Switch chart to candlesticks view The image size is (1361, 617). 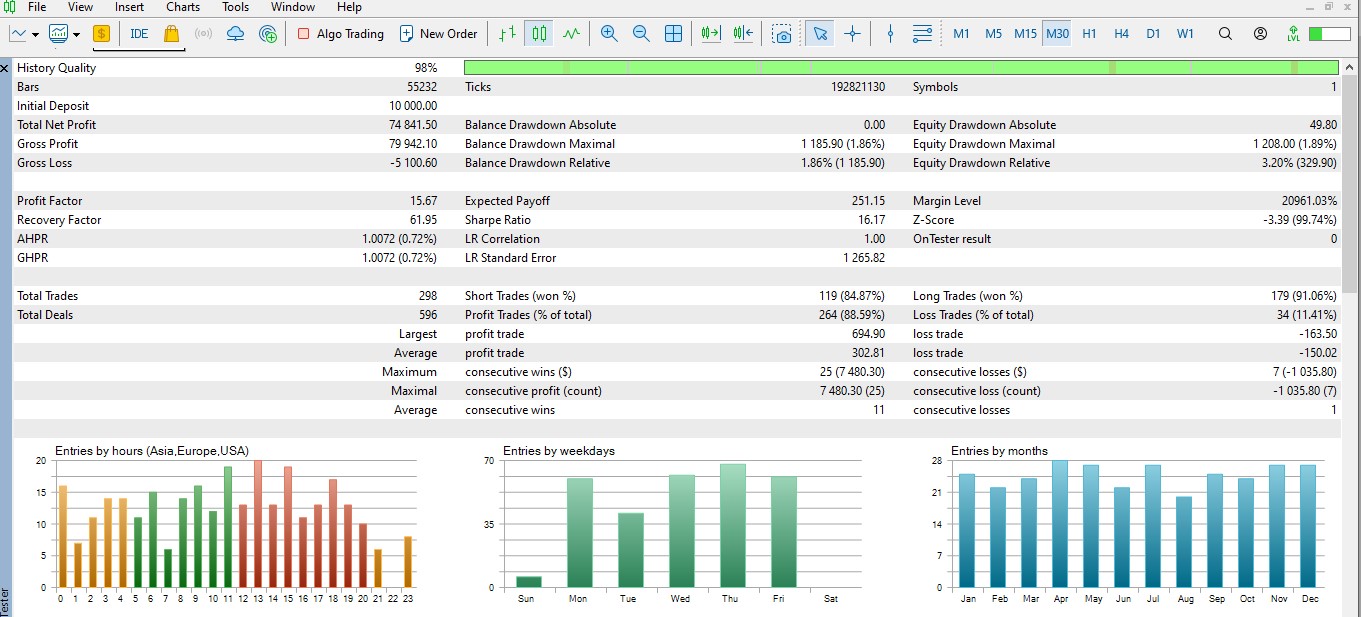click(x=539, y=33)
